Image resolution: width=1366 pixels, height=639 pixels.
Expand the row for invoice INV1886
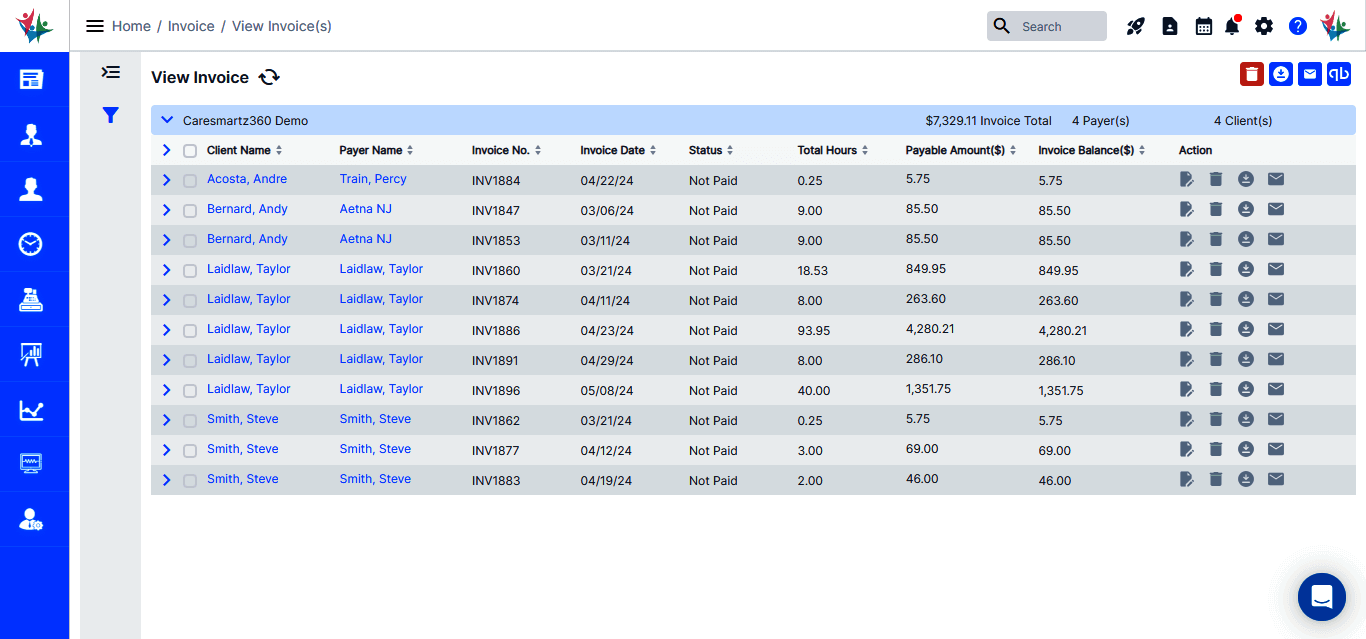(167, 330)
